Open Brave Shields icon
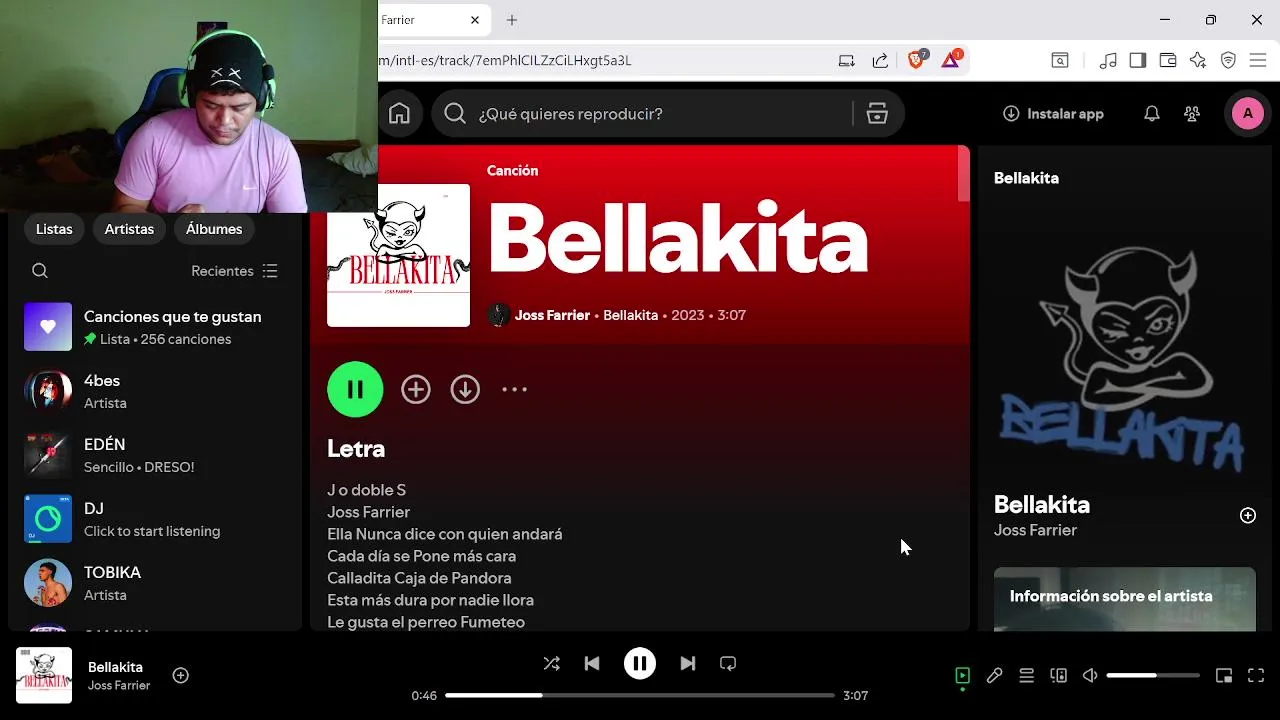The height and width of the screenshot is (720, 1280). (x=916, y=60)
